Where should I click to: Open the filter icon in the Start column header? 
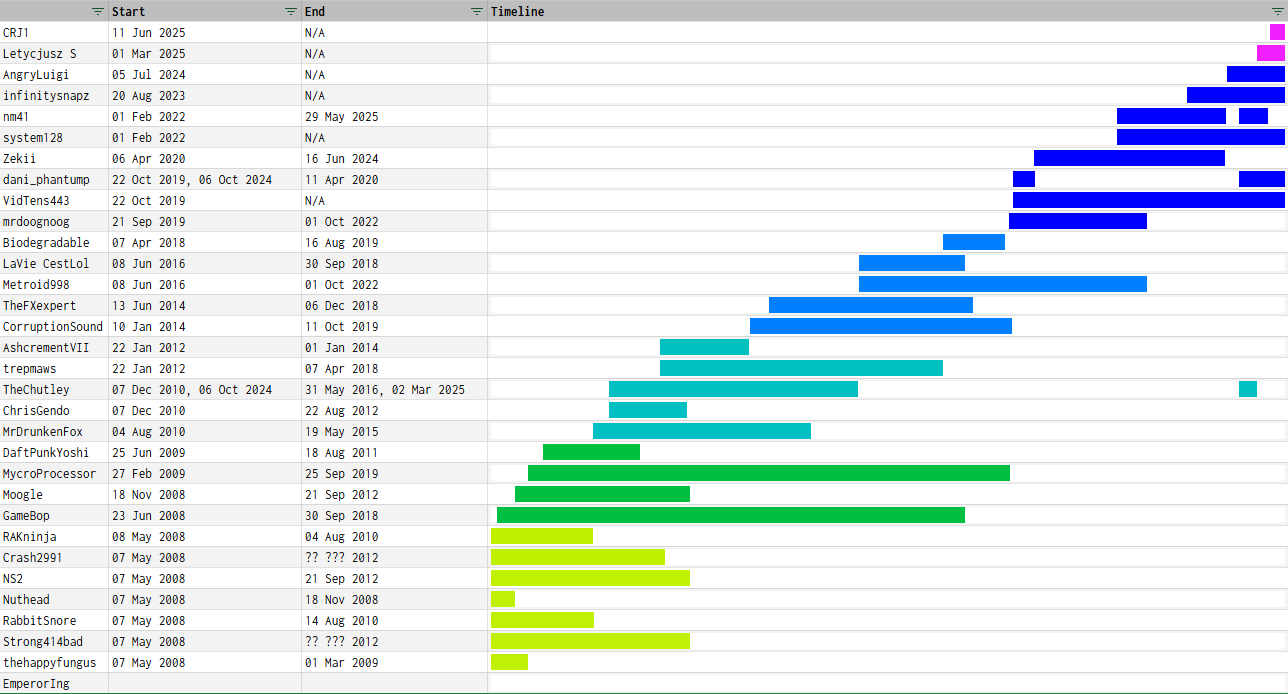click(x=290, y=11)
